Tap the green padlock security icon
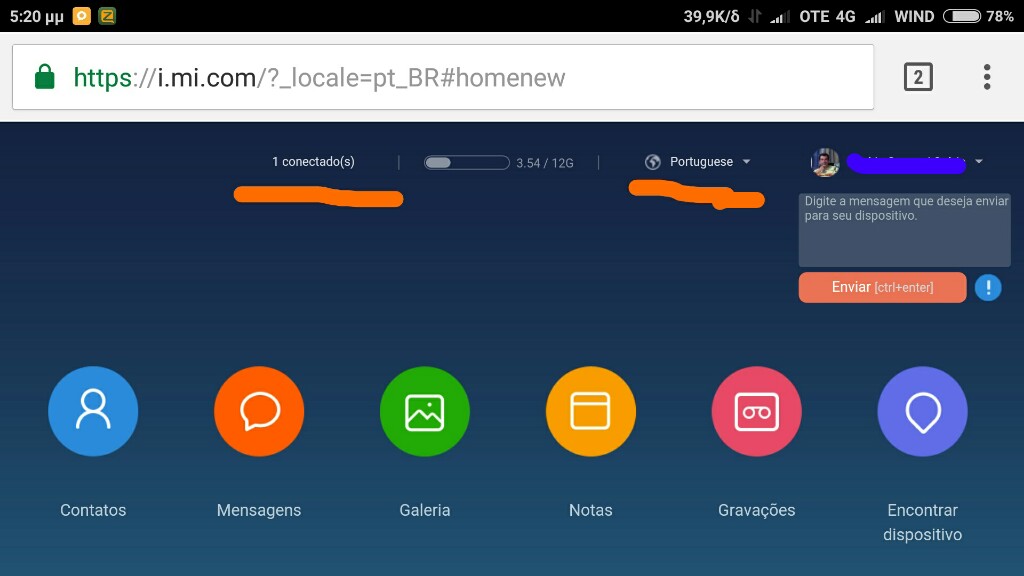Viewport: 1024px width, 576px height. pyautogui.click(x=44, y=77)
